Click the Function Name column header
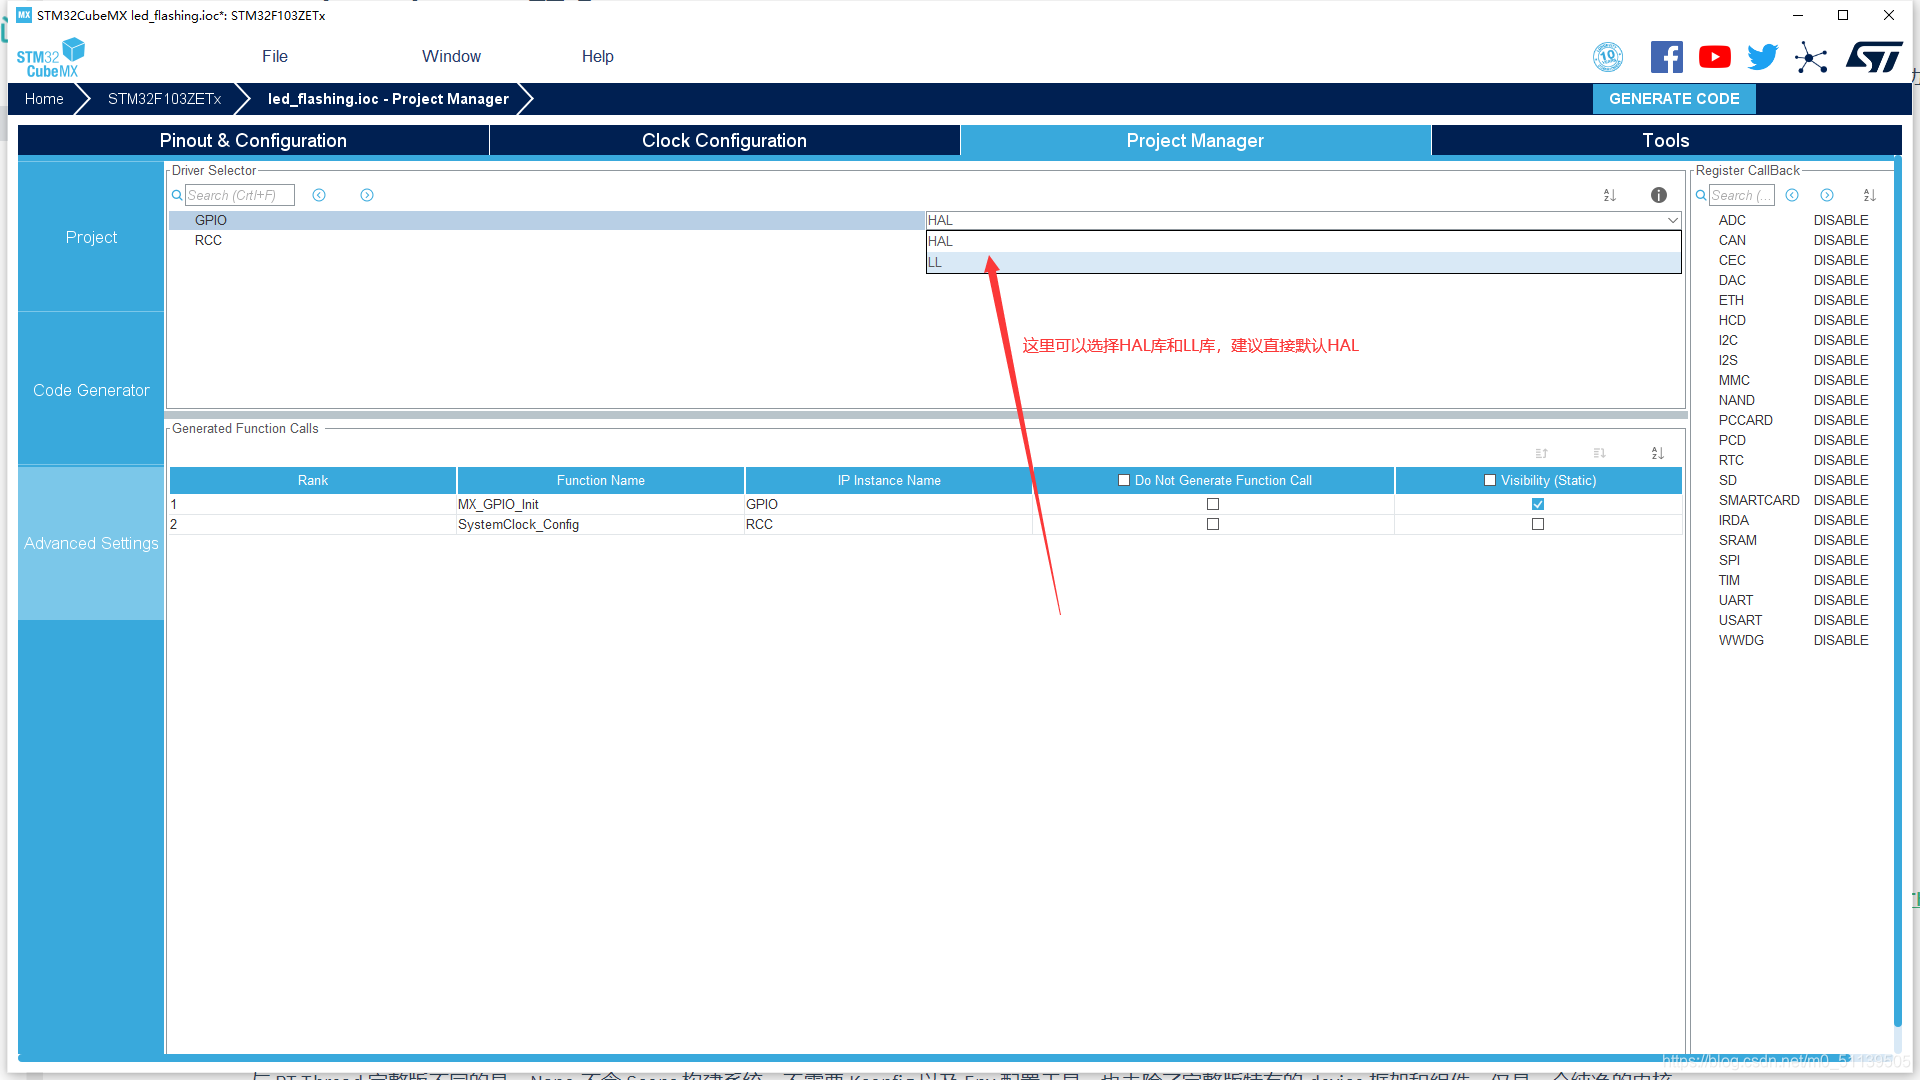Image resolution: width=1920 pixels, height=1080 pixels. 600,480
